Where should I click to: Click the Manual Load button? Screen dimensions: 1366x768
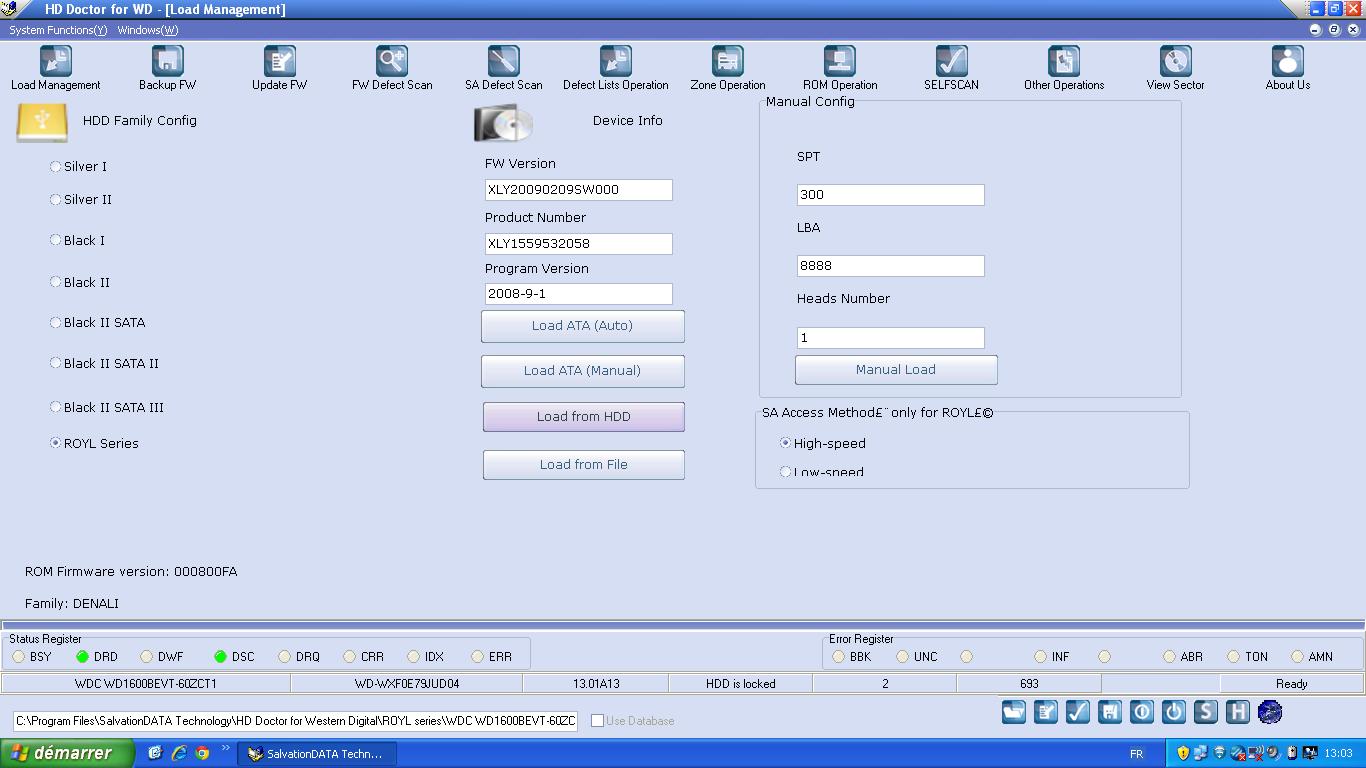[896, 370]
